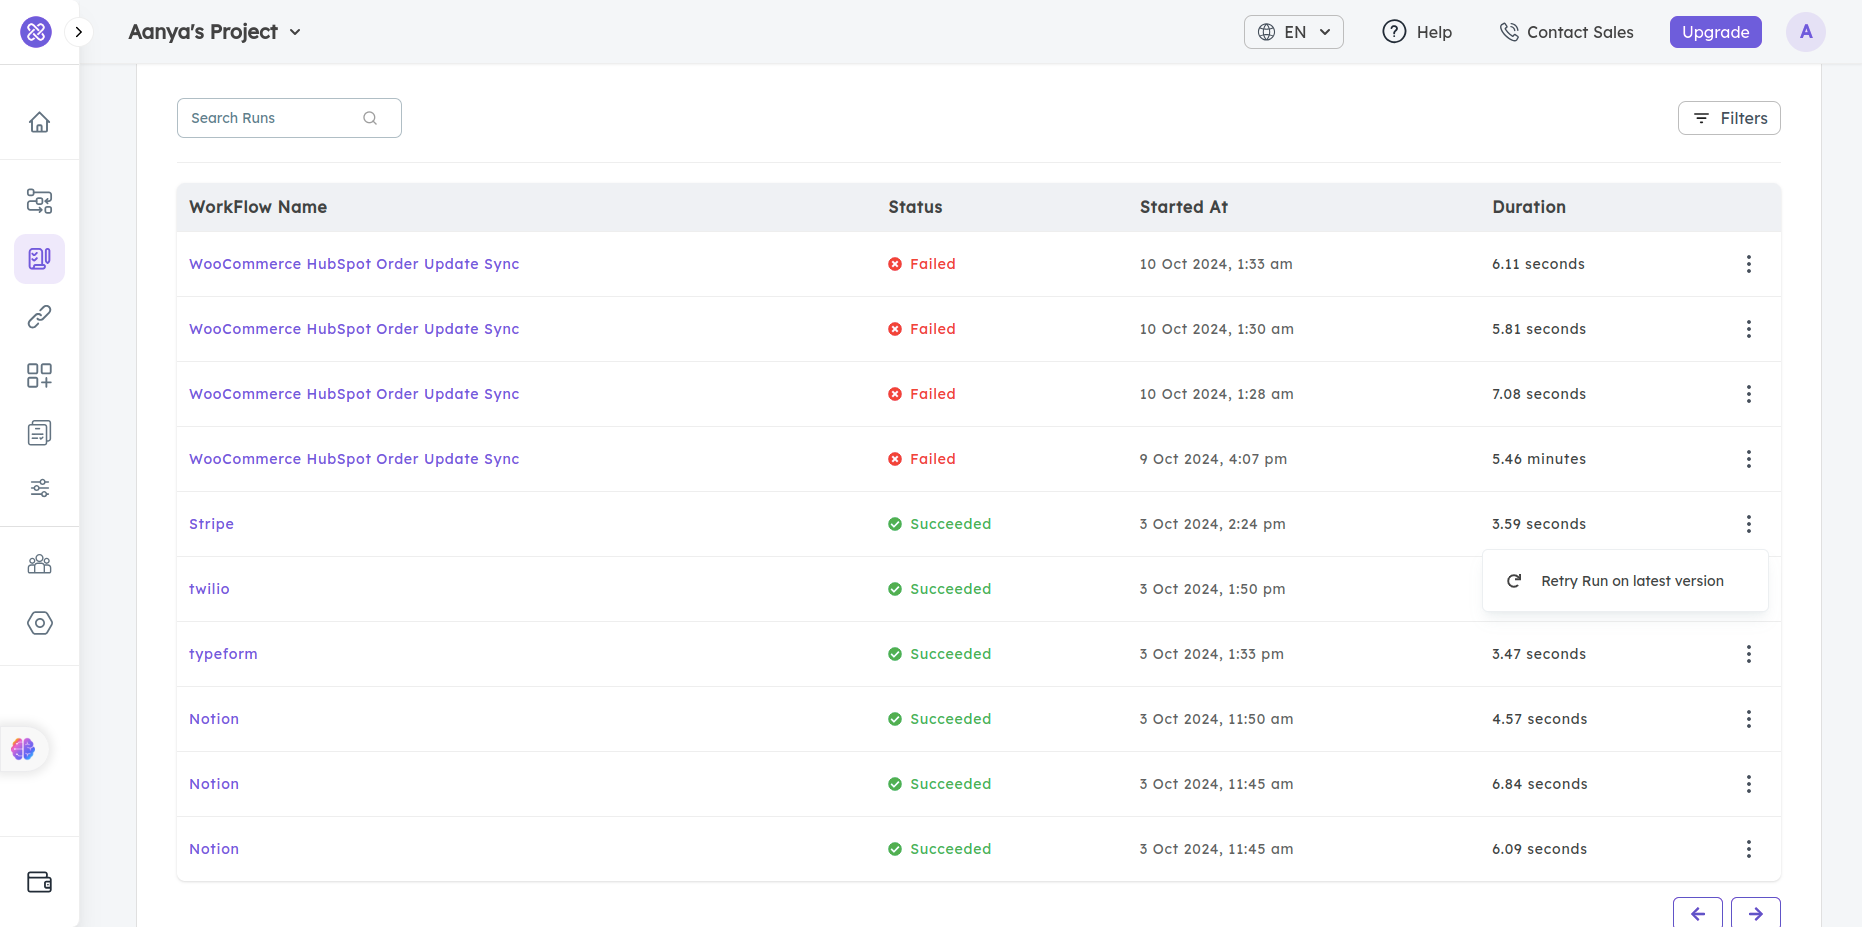Open the Stripe workflow run
This screenshot has height=927, width=1862.
pyautogui.click(x=211, y=524)
